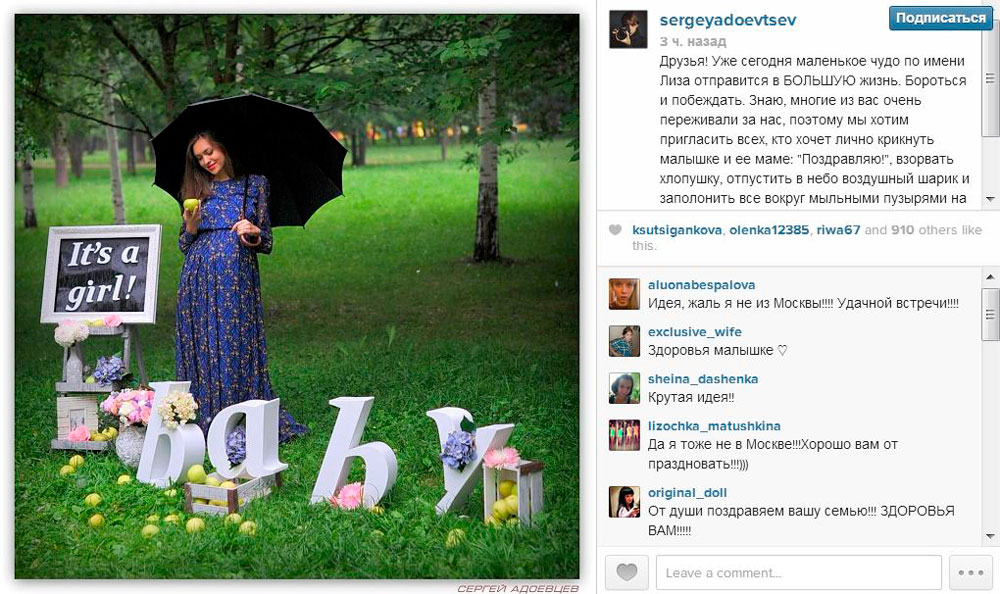The height and width of the screenshot is (594, 1000).
Task: Click the caption scroll down arrow
Action: click(990, 199)
